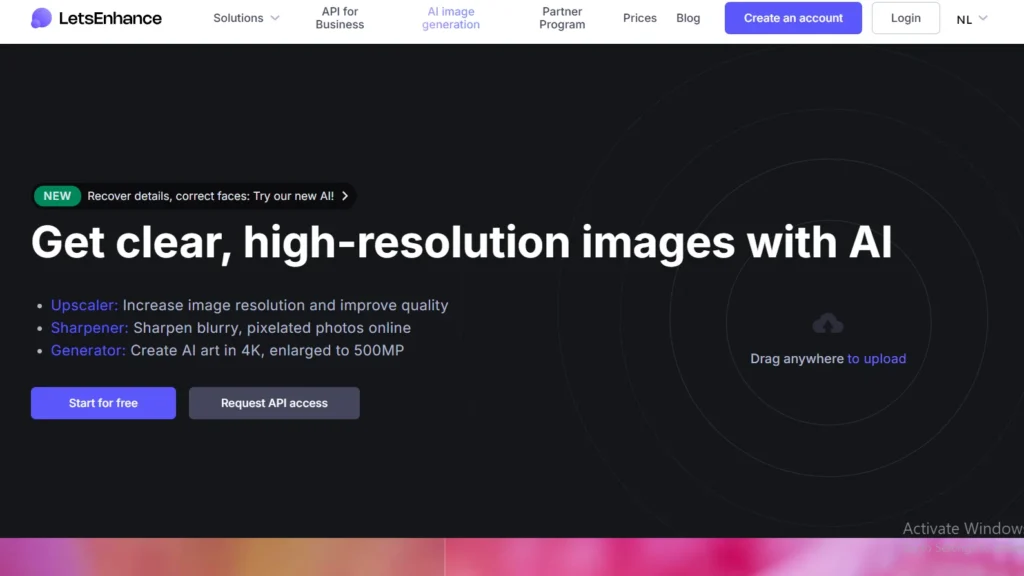Image resolution: width=1024 pixels, height=576 pixels.
Task: Click the 'Recover details, correct faces' banner text
Action: [210, 196]
